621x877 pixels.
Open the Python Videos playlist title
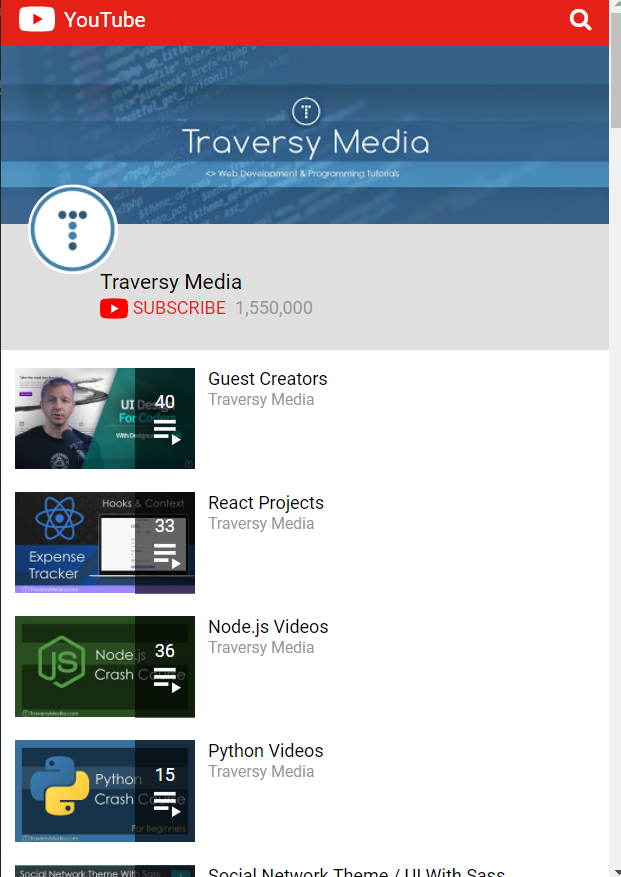click(266, 751)
